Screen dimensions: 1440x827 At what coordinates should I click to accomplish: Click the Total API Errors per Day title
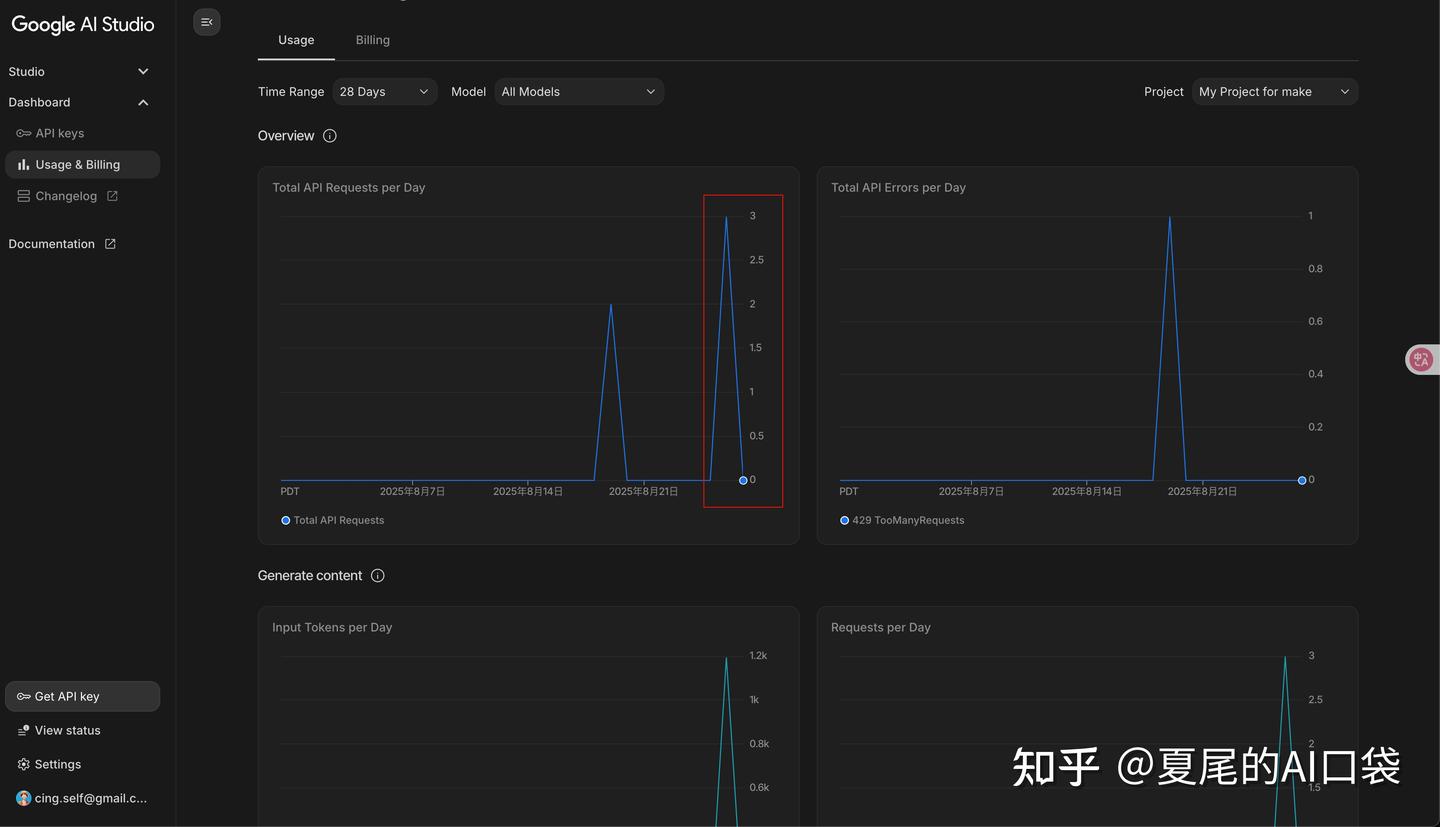point(898,188)
